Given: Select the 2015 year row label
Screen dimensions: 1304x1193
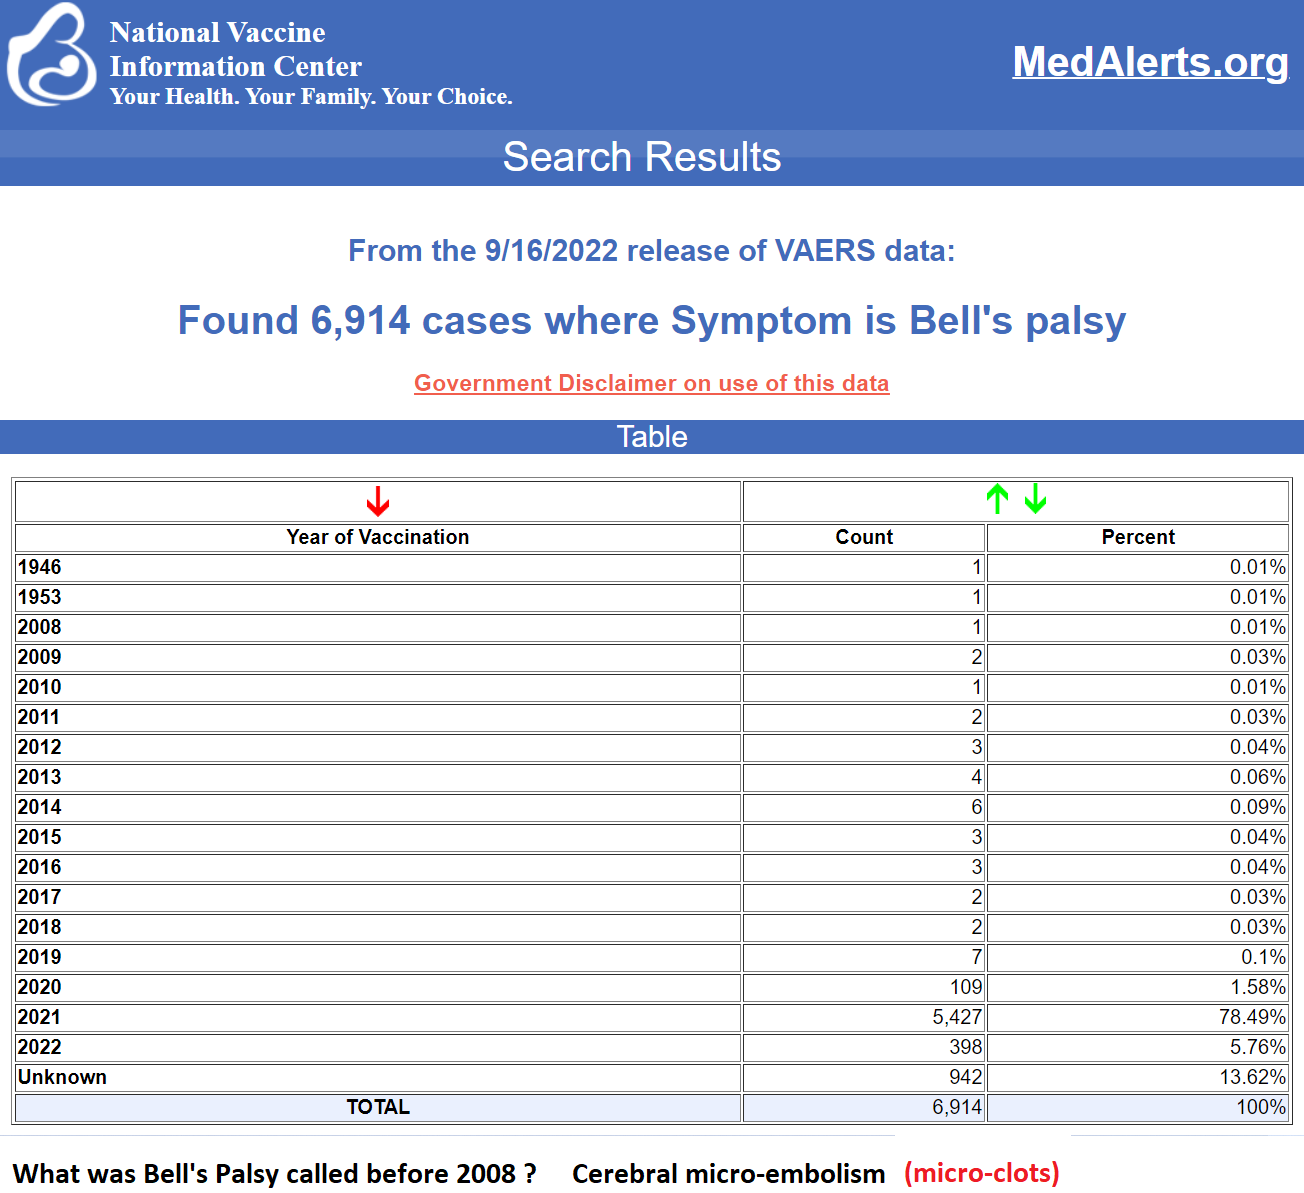Looking at the screenshot, I should tap(39, 837).
